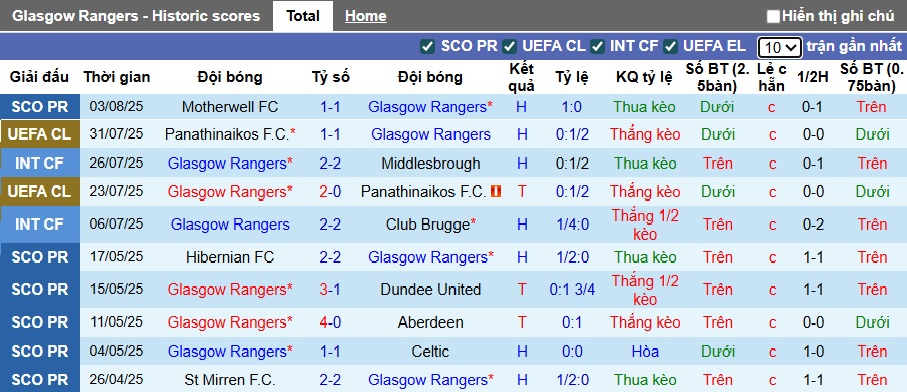Uncheck the UEFA CL filter checkbox
Viewport: 907px width, 392px height.
point(509,46)
